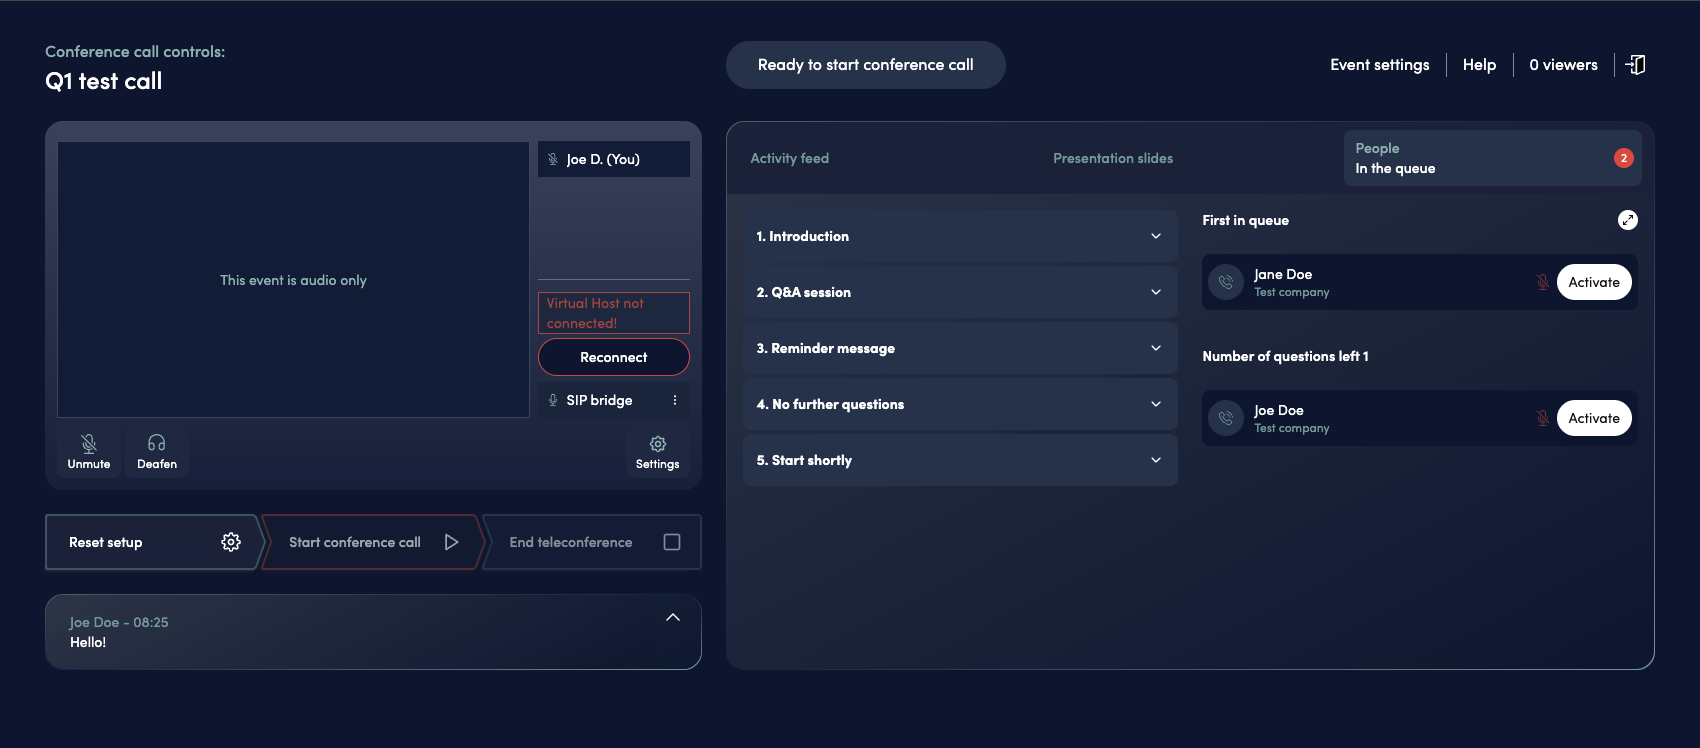The width and height of the screenshot is (1700, 748).
Task: Open Settings with the gear icon
Action: 657,452
